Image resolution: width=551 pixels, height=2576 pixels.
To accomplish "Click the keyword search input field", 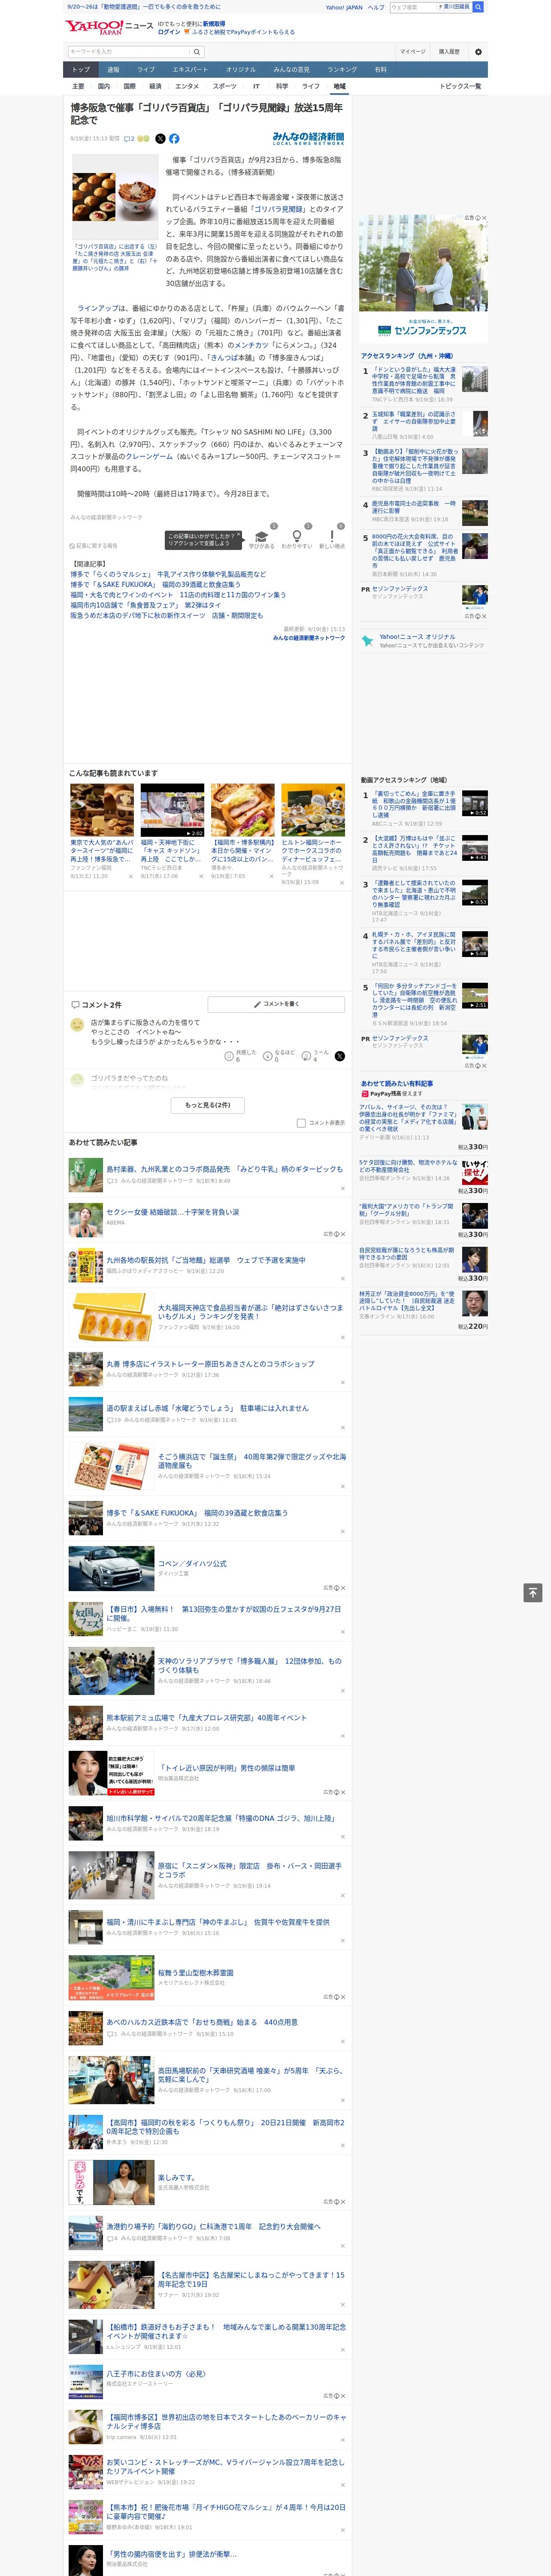I will tap(129, 52).
